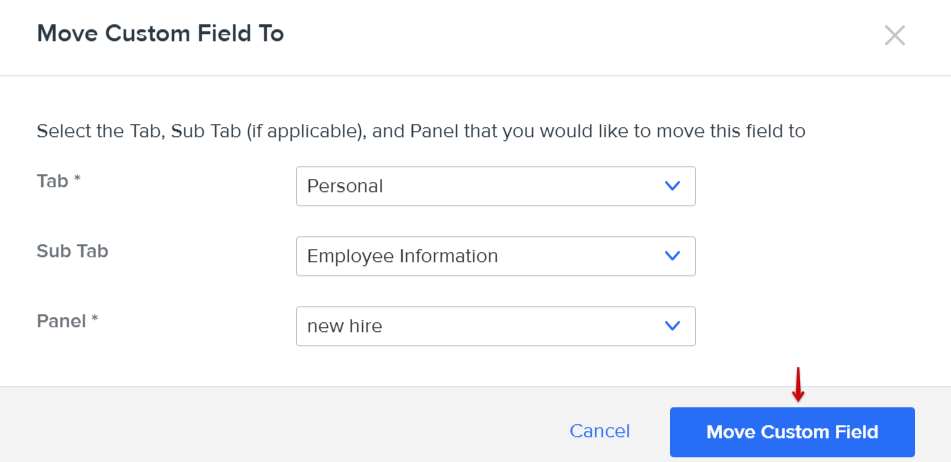The height and width of the screenshot is (462, 951).
Task: Click the Tab dropdown chevron arrow
Action: pyautogui.click(x=672, y=186)
